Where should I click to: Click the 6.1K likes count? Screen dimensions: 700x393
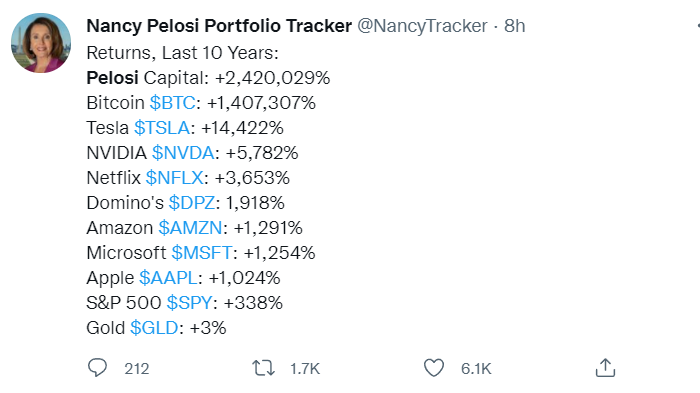(x=476, y=369)
